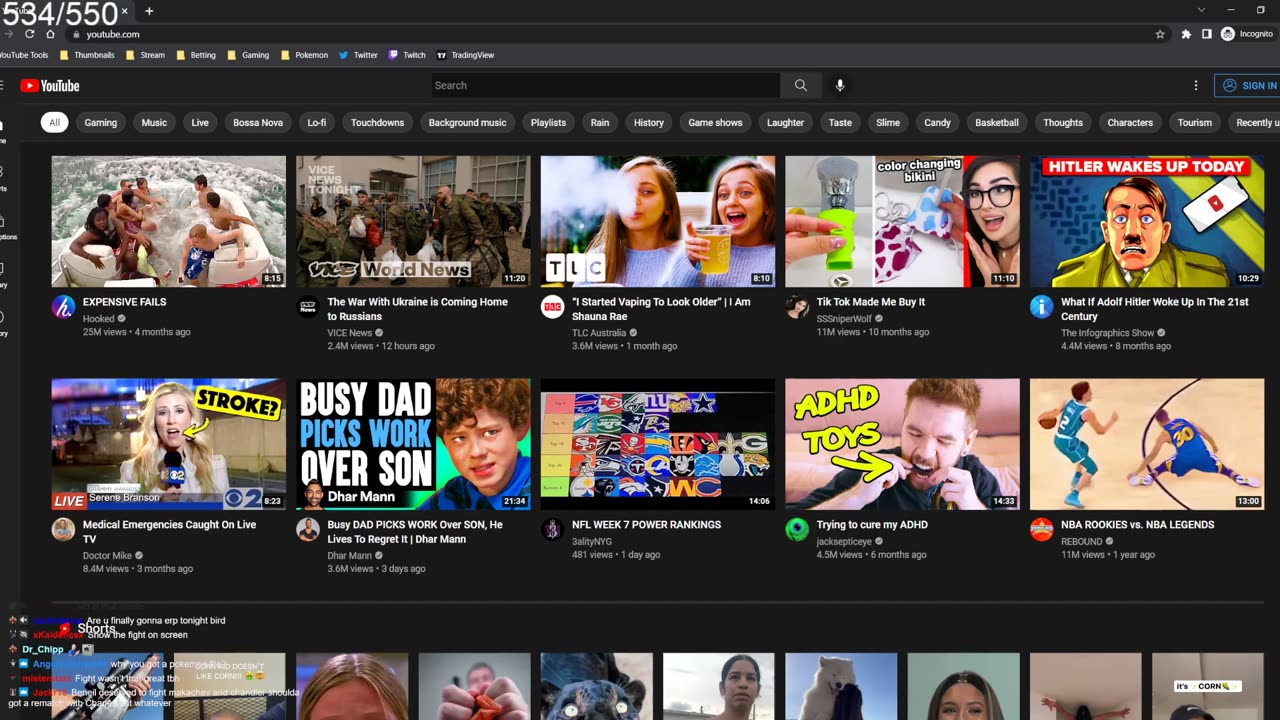The width and height of the screenshot is (1280, 720).
Task: Open a new browser tab
Action: tap(149, 11)
